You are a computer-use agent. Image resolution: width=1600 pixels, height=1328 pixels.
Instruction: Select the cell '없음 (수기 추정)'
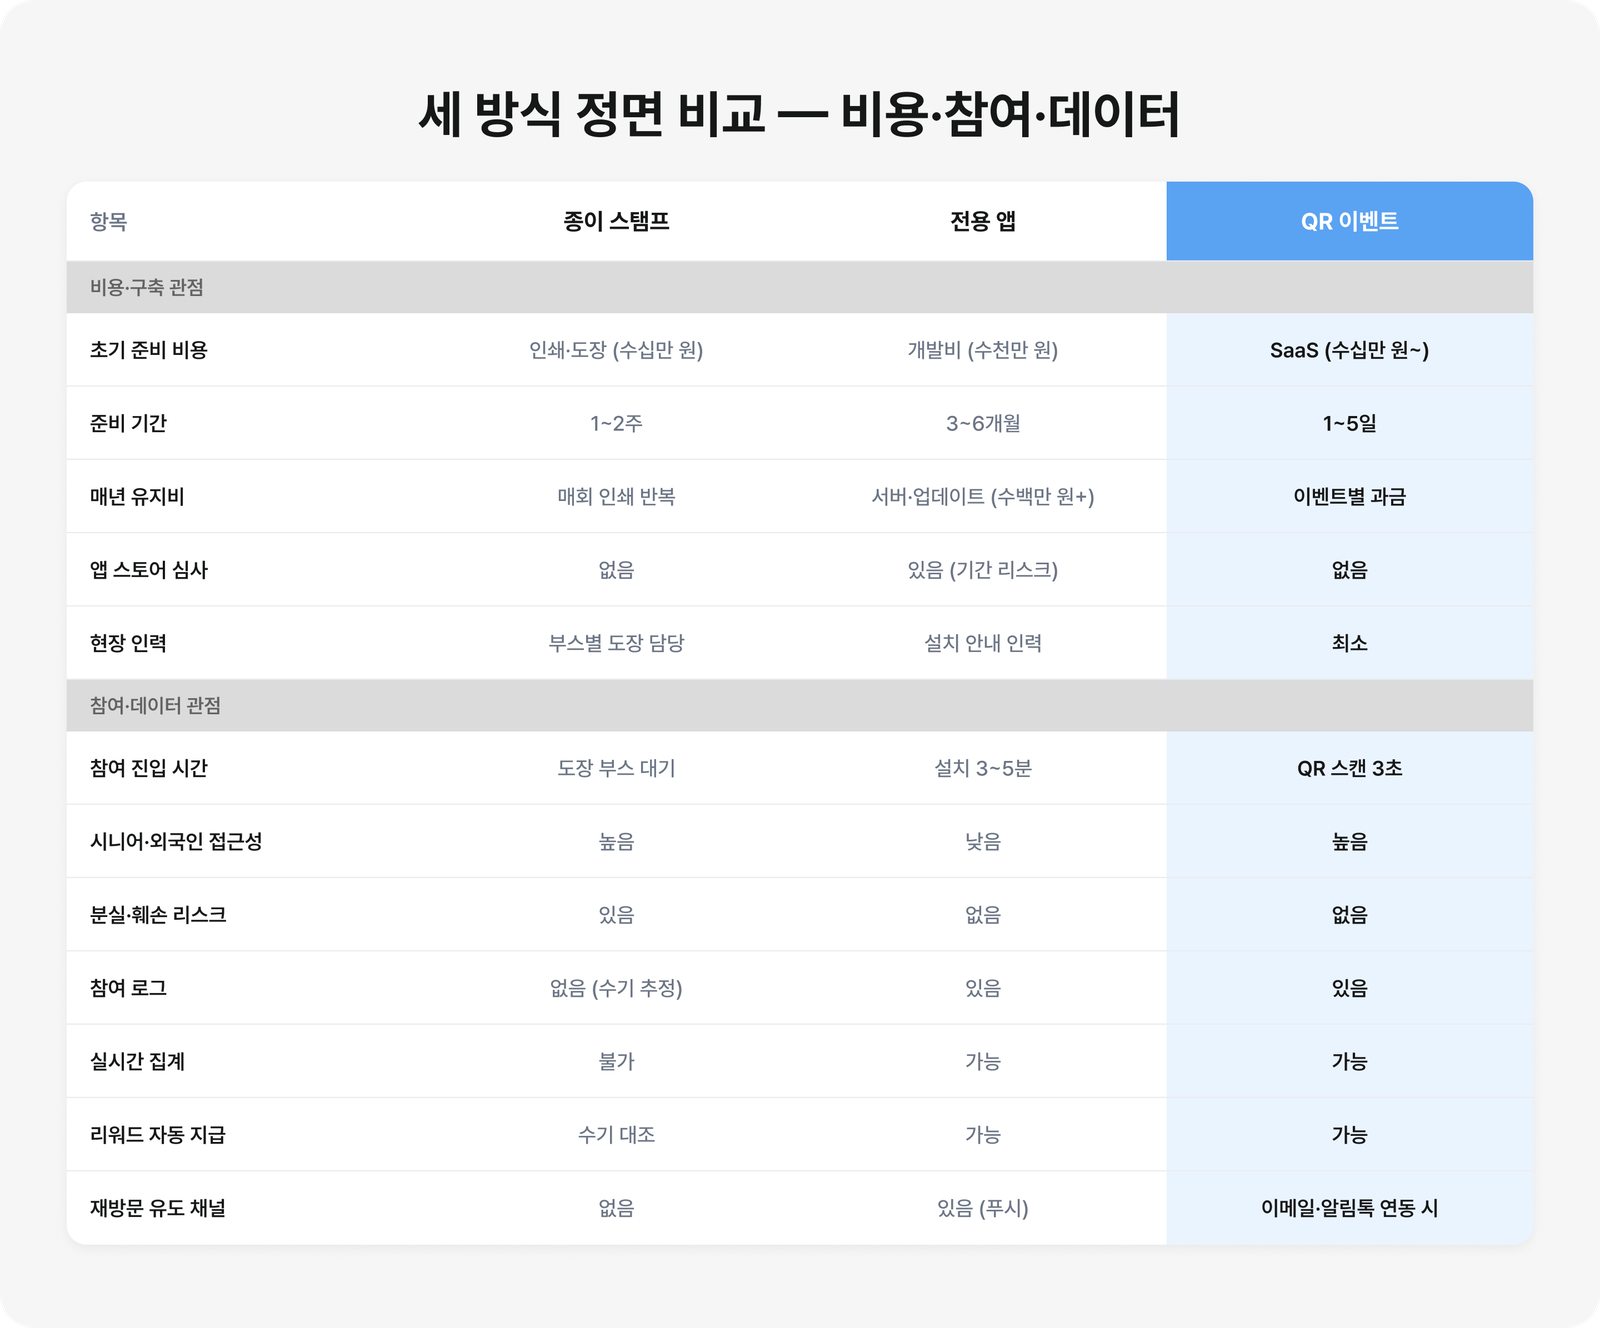[616, 988]
